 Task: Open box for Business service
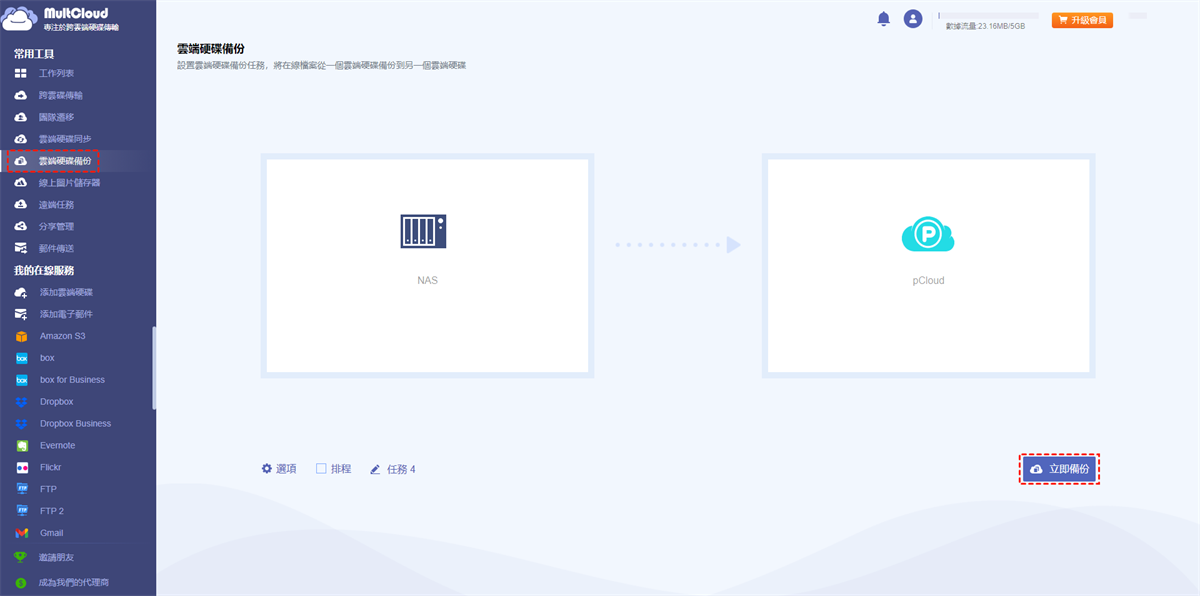click(72, 380)
